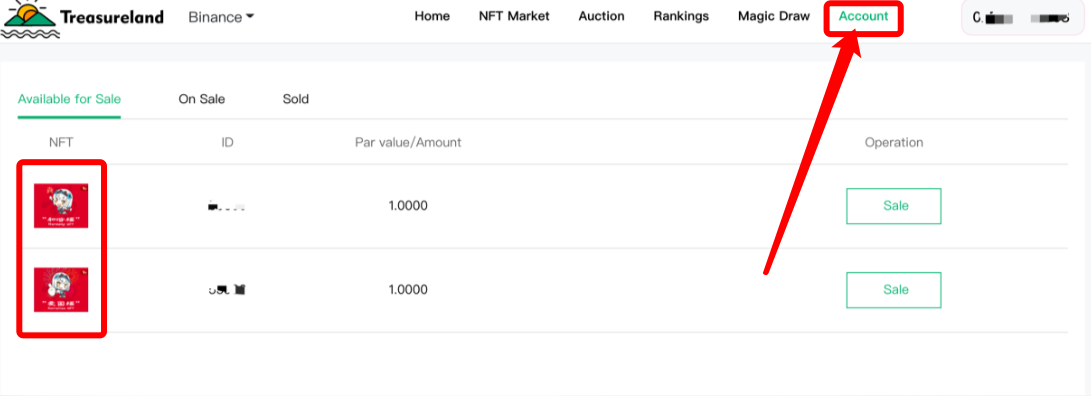View the Rankings page

681,16
